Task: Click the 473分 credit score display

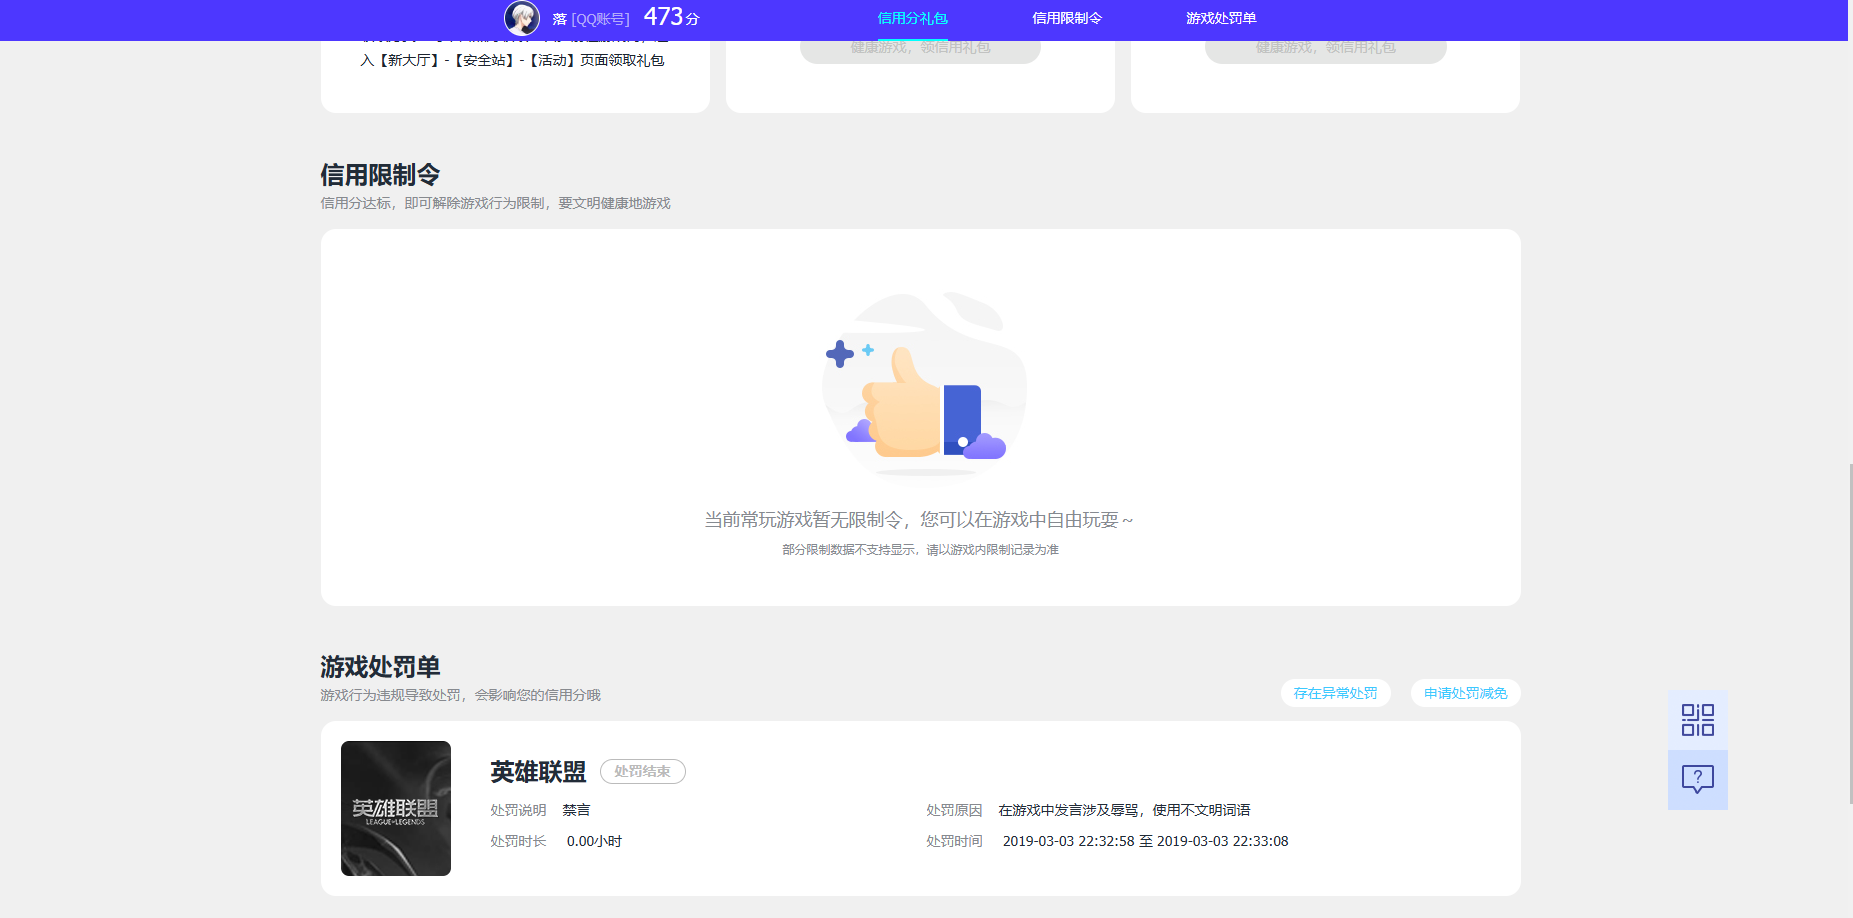Action: [668, 16]
